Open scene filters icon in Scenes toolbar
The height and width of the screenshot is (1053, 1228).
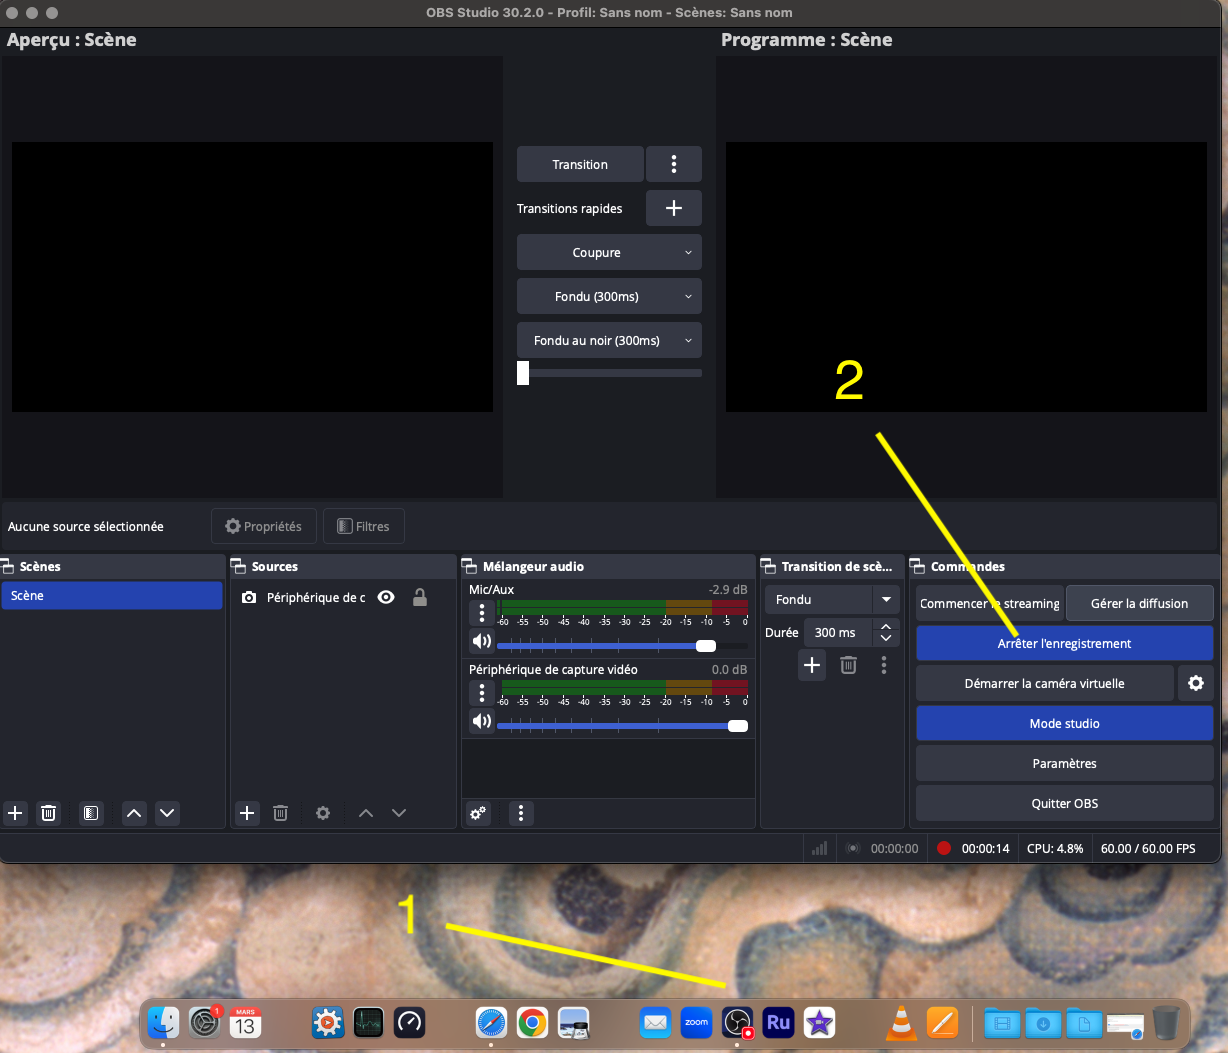click(91, 813)
